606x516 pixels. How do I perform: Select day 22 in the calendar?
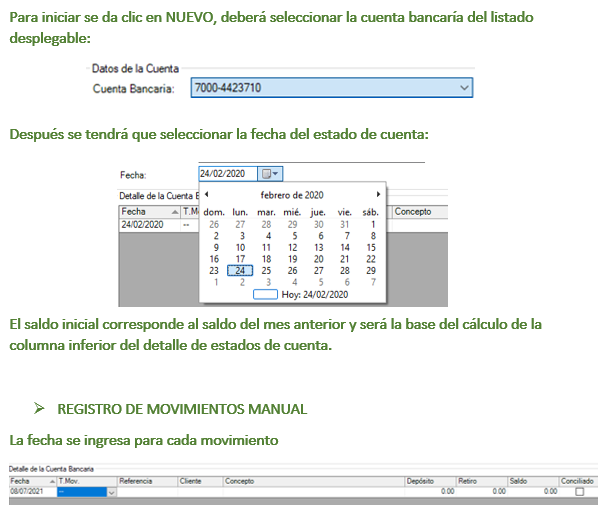coord(371,259)
